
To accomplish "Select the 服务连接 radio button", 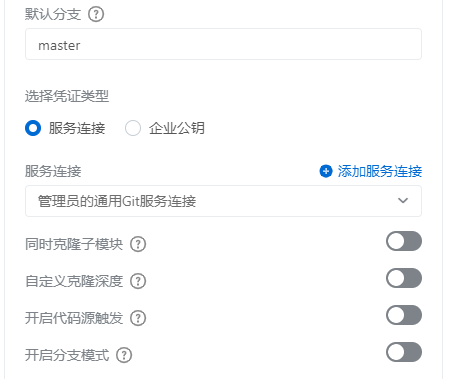I will click(33, 128).
